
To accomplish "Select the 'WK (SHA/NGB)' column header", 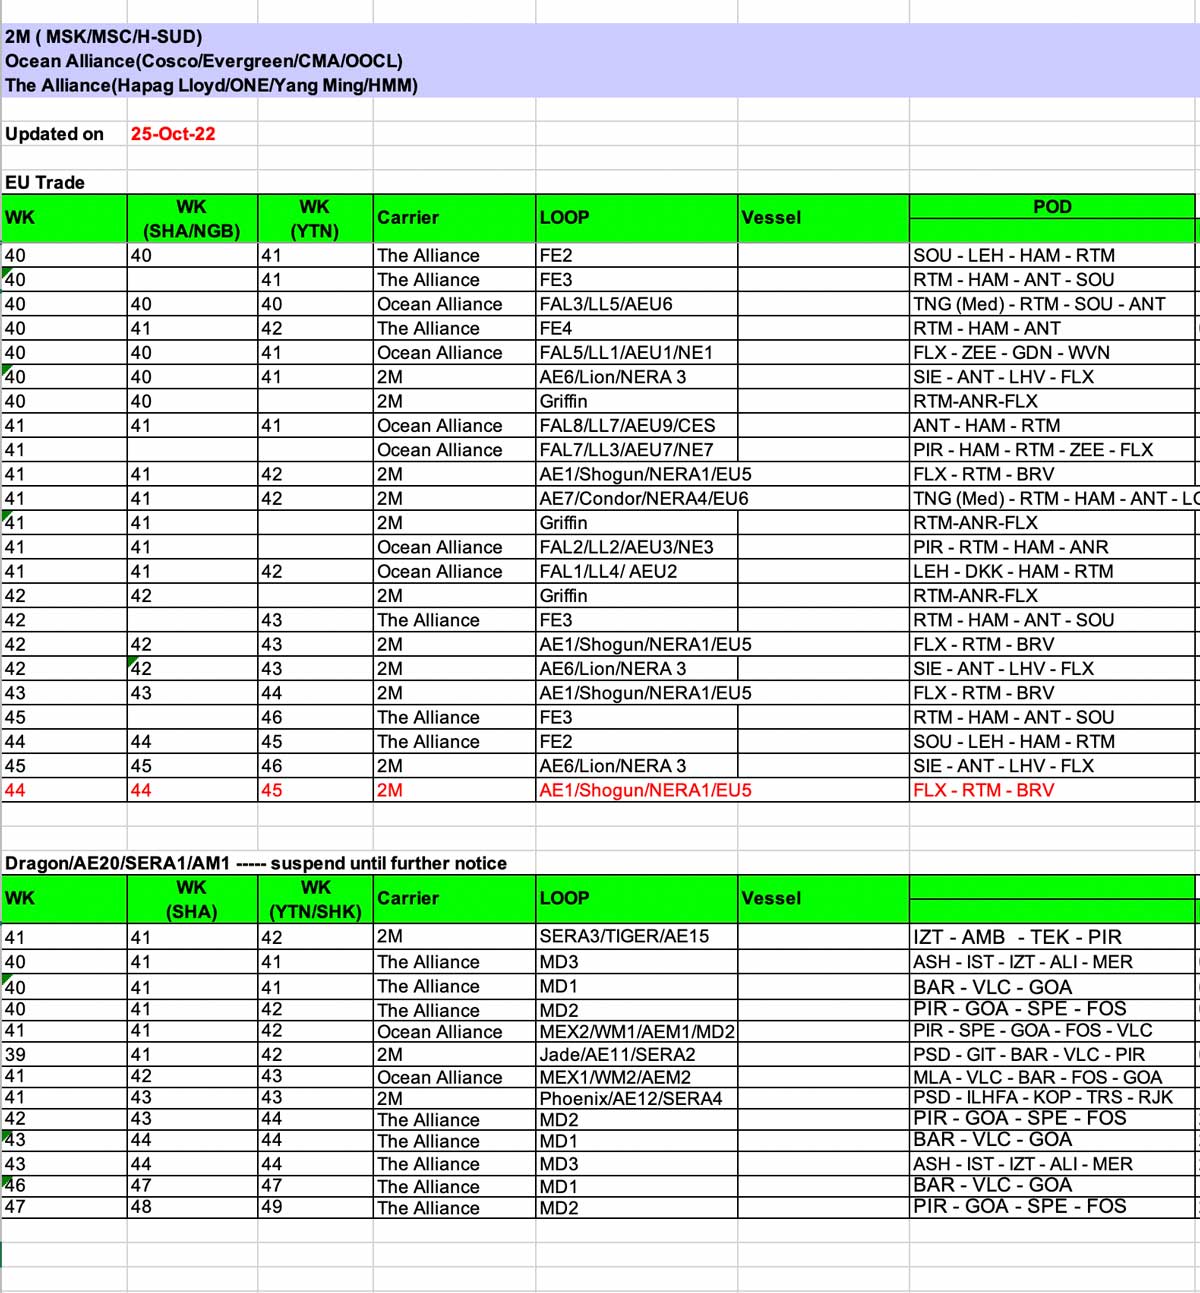I will [192, 218].
